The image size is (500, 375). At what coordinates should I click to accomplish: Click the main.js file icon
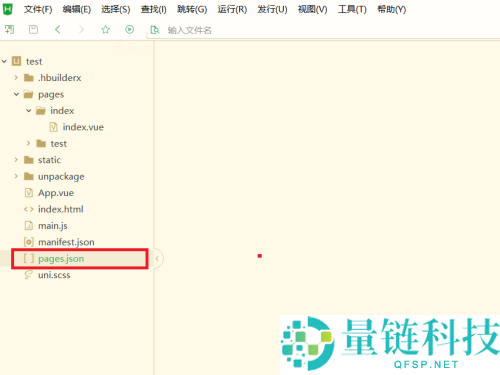click(29, 226)
